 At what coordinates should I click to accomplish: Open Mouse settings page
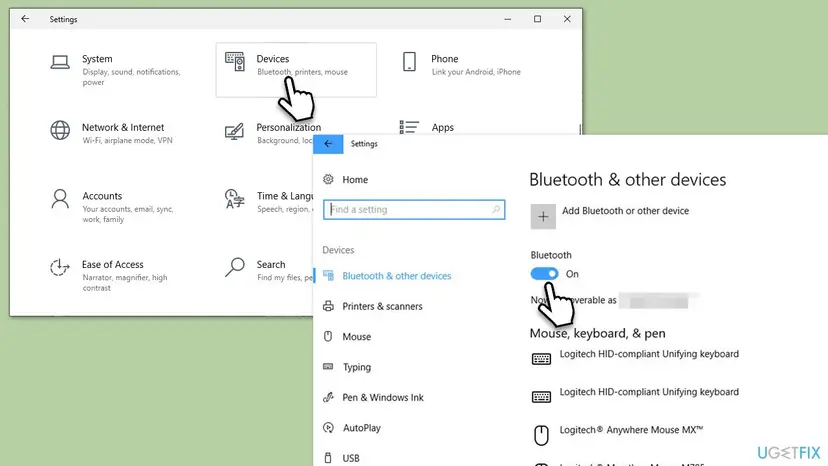point(356,337)
